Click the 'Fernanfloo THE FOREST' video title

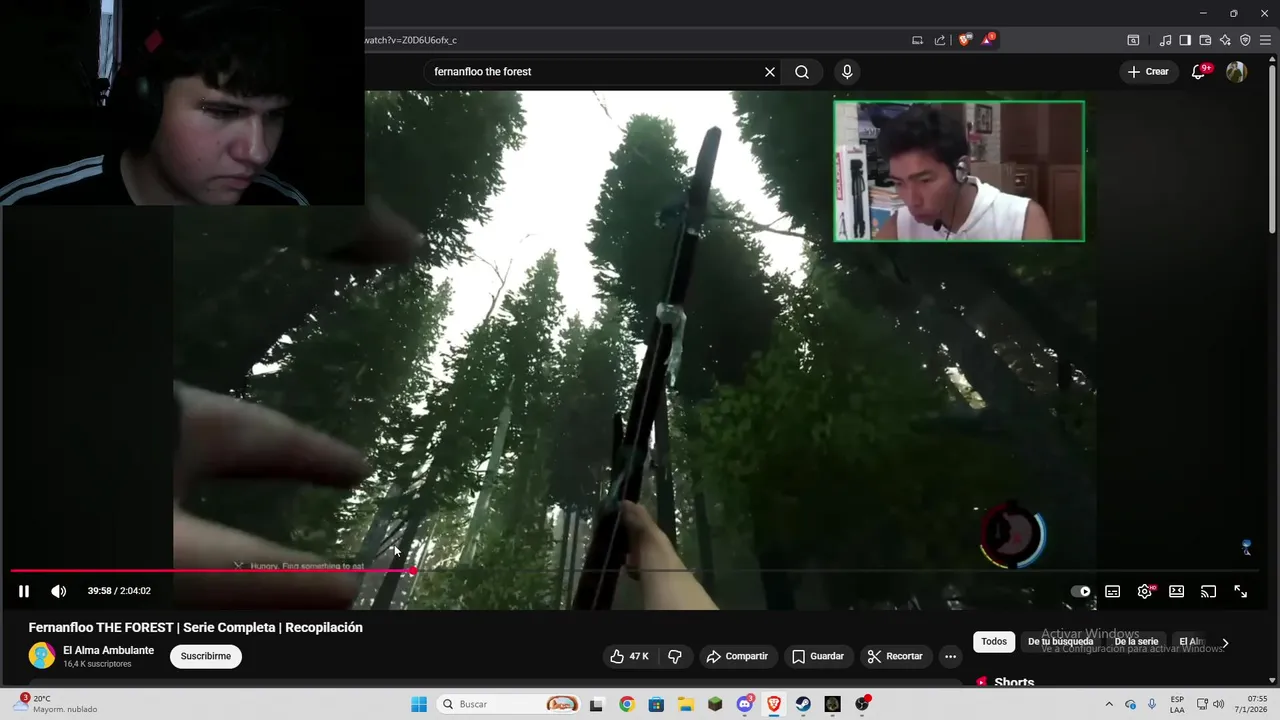pos(196,627)
